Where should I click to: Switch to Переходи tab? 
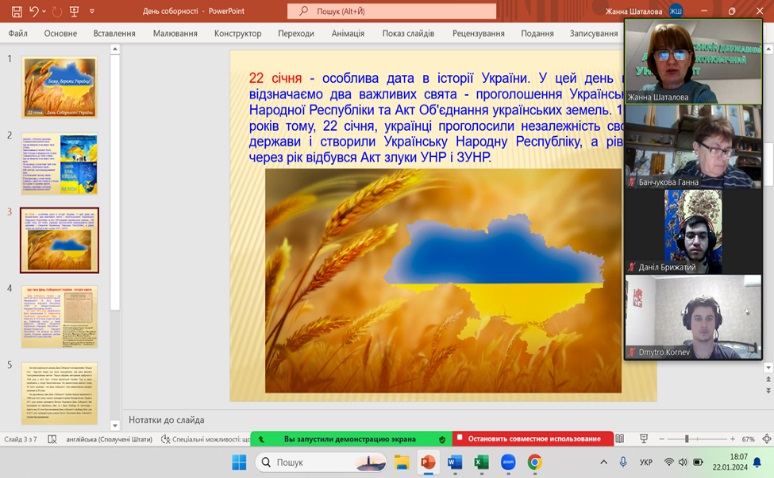tap(296, 33)
